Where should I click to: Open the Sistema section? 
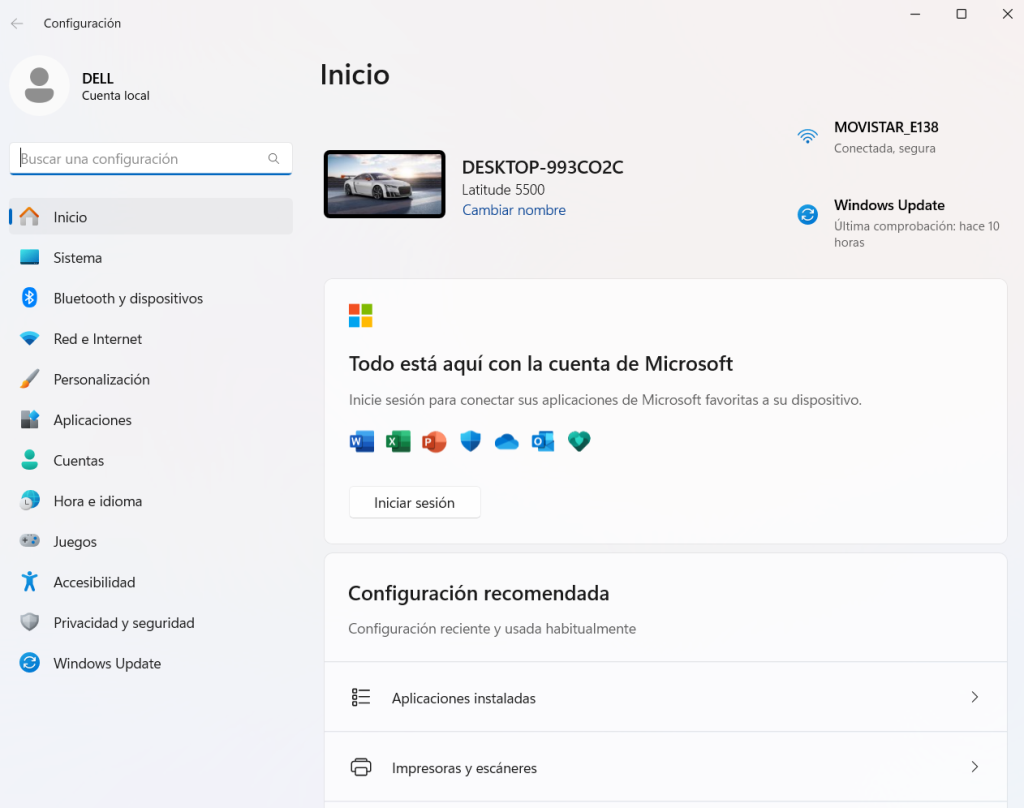click(151, 257)
